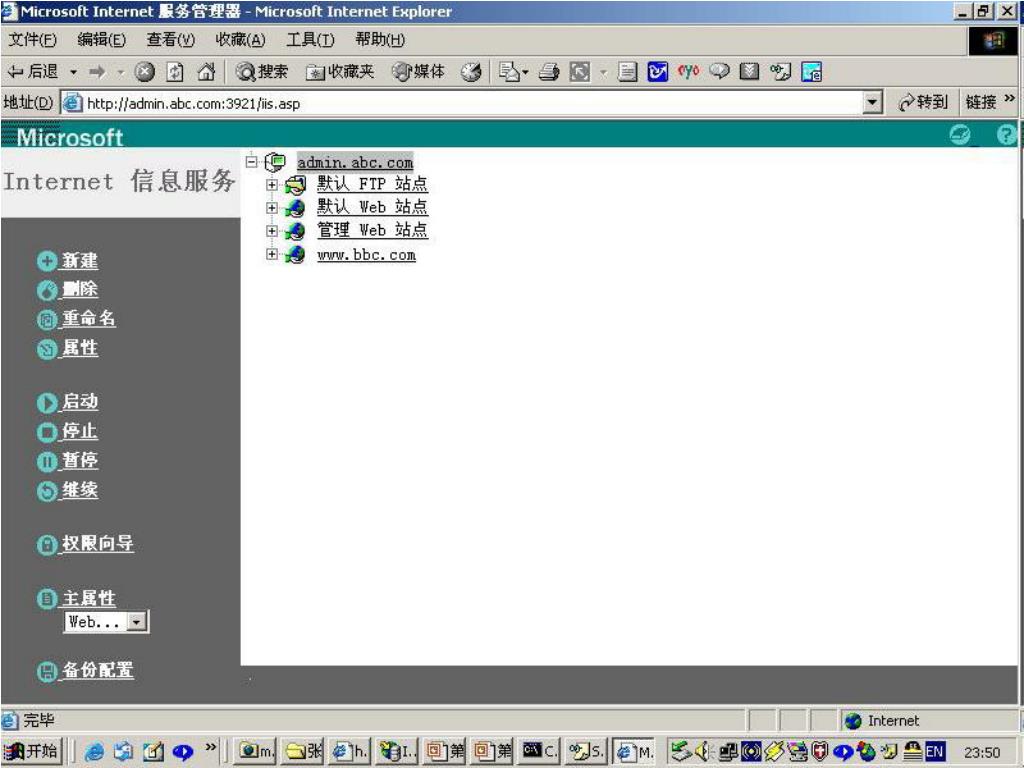Viewport: 1024px width, 768px height.
Task: Click the globe icon beside www.bbc.com
Action: pos(295,254)
